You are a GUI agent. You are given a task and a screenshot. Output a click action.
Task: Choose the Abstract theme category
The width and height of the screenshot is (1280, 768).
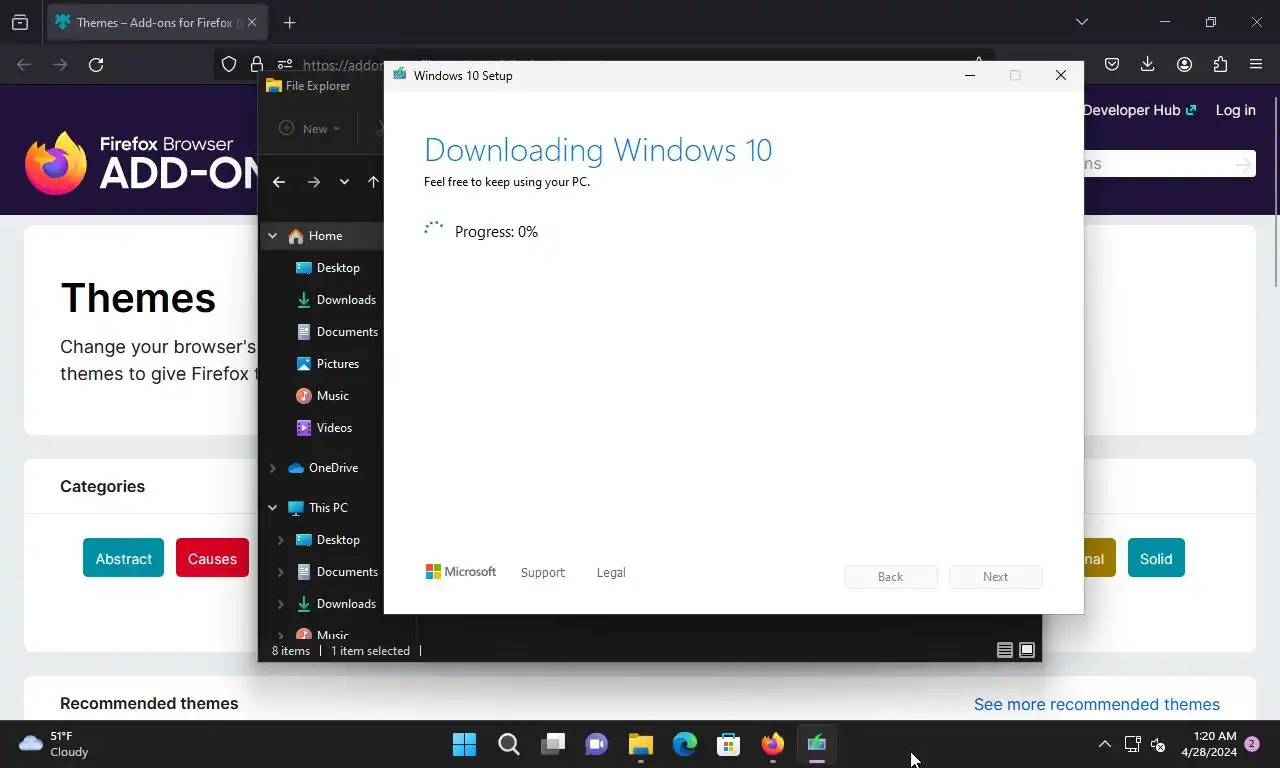pos(124,558)
